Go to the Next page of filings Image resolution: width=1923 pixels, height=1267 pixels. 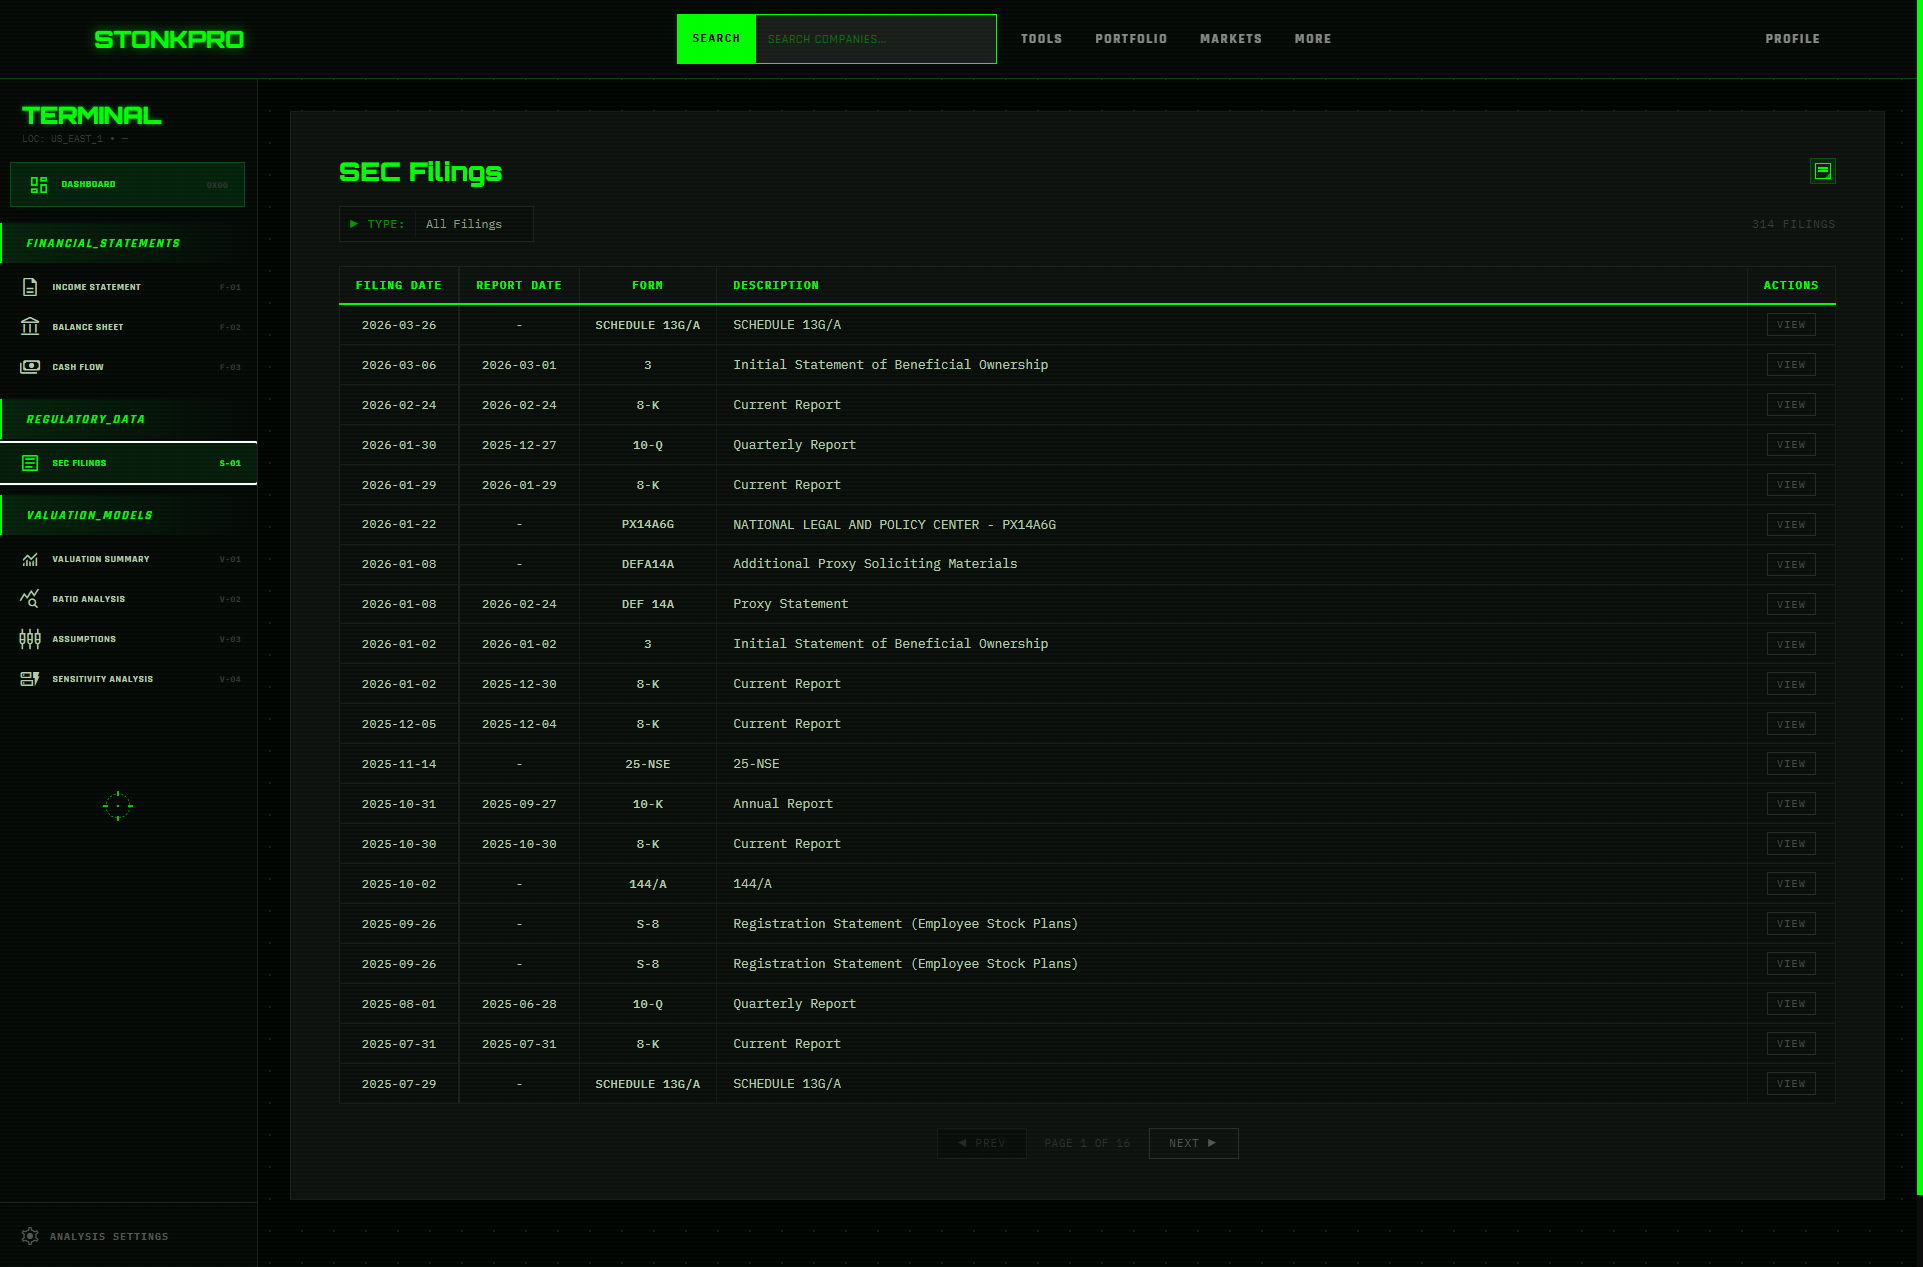1192,1143
